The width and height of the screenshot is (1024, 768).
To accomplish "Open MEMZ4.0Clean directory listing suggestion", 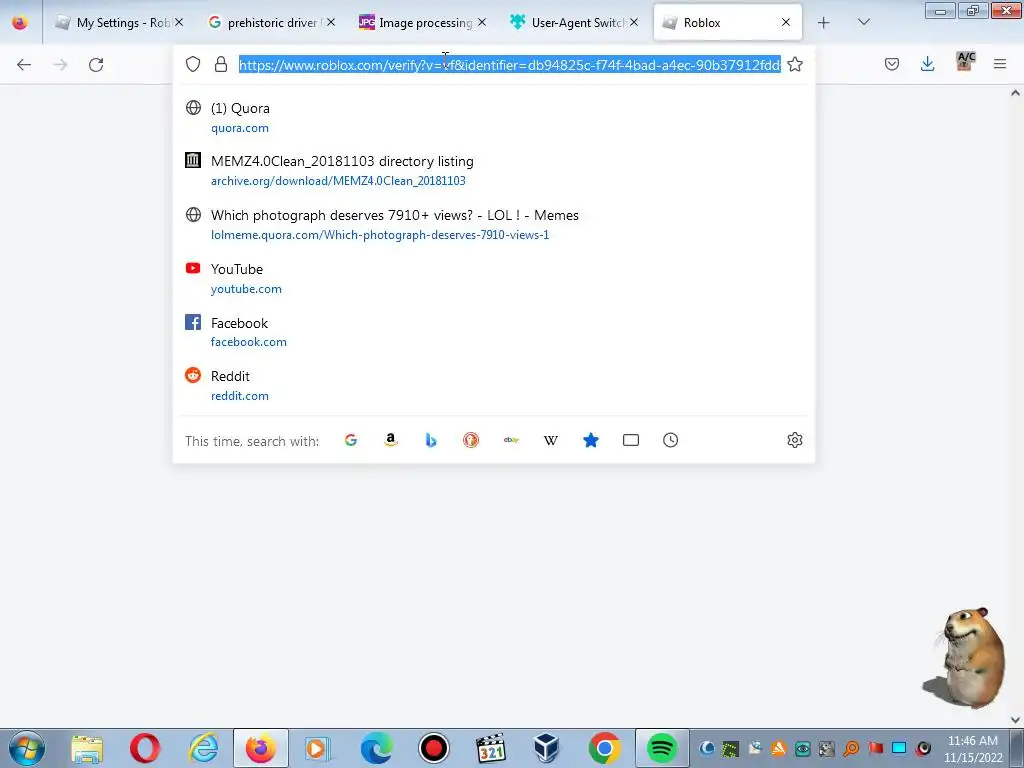I will [x=494, y=170].
